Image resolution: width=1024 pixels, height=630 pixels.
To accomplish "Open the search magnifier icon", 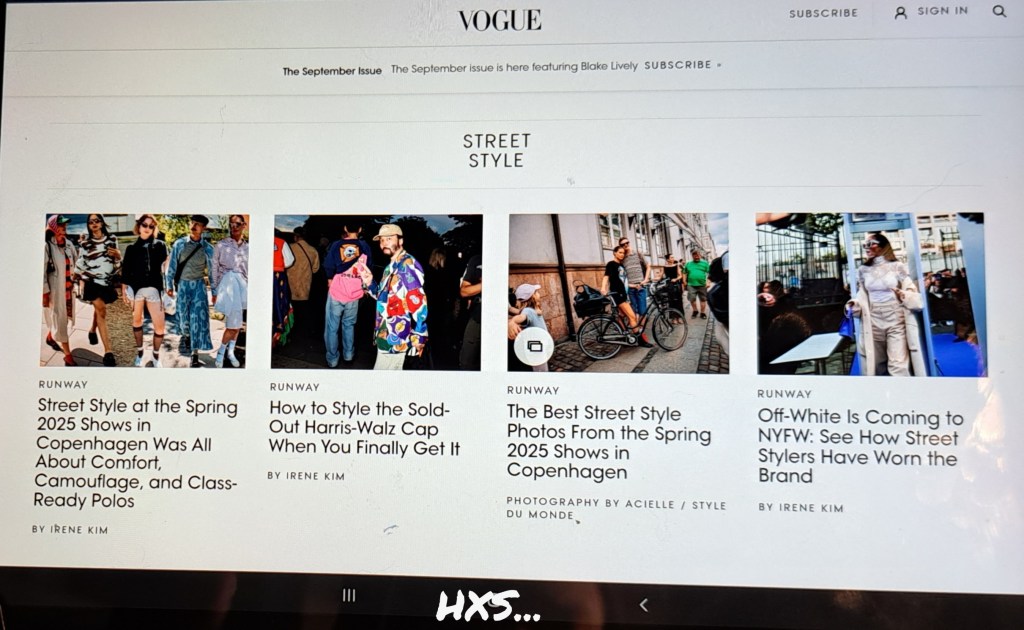I will [999, 11].
